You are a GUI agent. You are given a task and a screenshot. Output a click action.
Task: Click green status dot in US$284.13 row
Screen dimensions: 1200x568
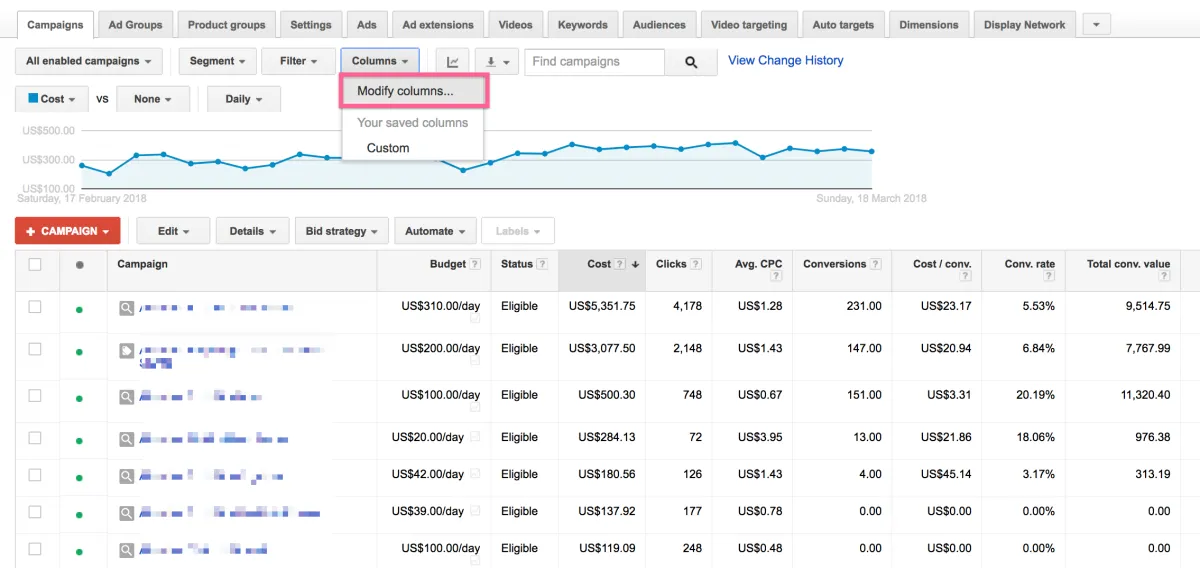(79, 440)
